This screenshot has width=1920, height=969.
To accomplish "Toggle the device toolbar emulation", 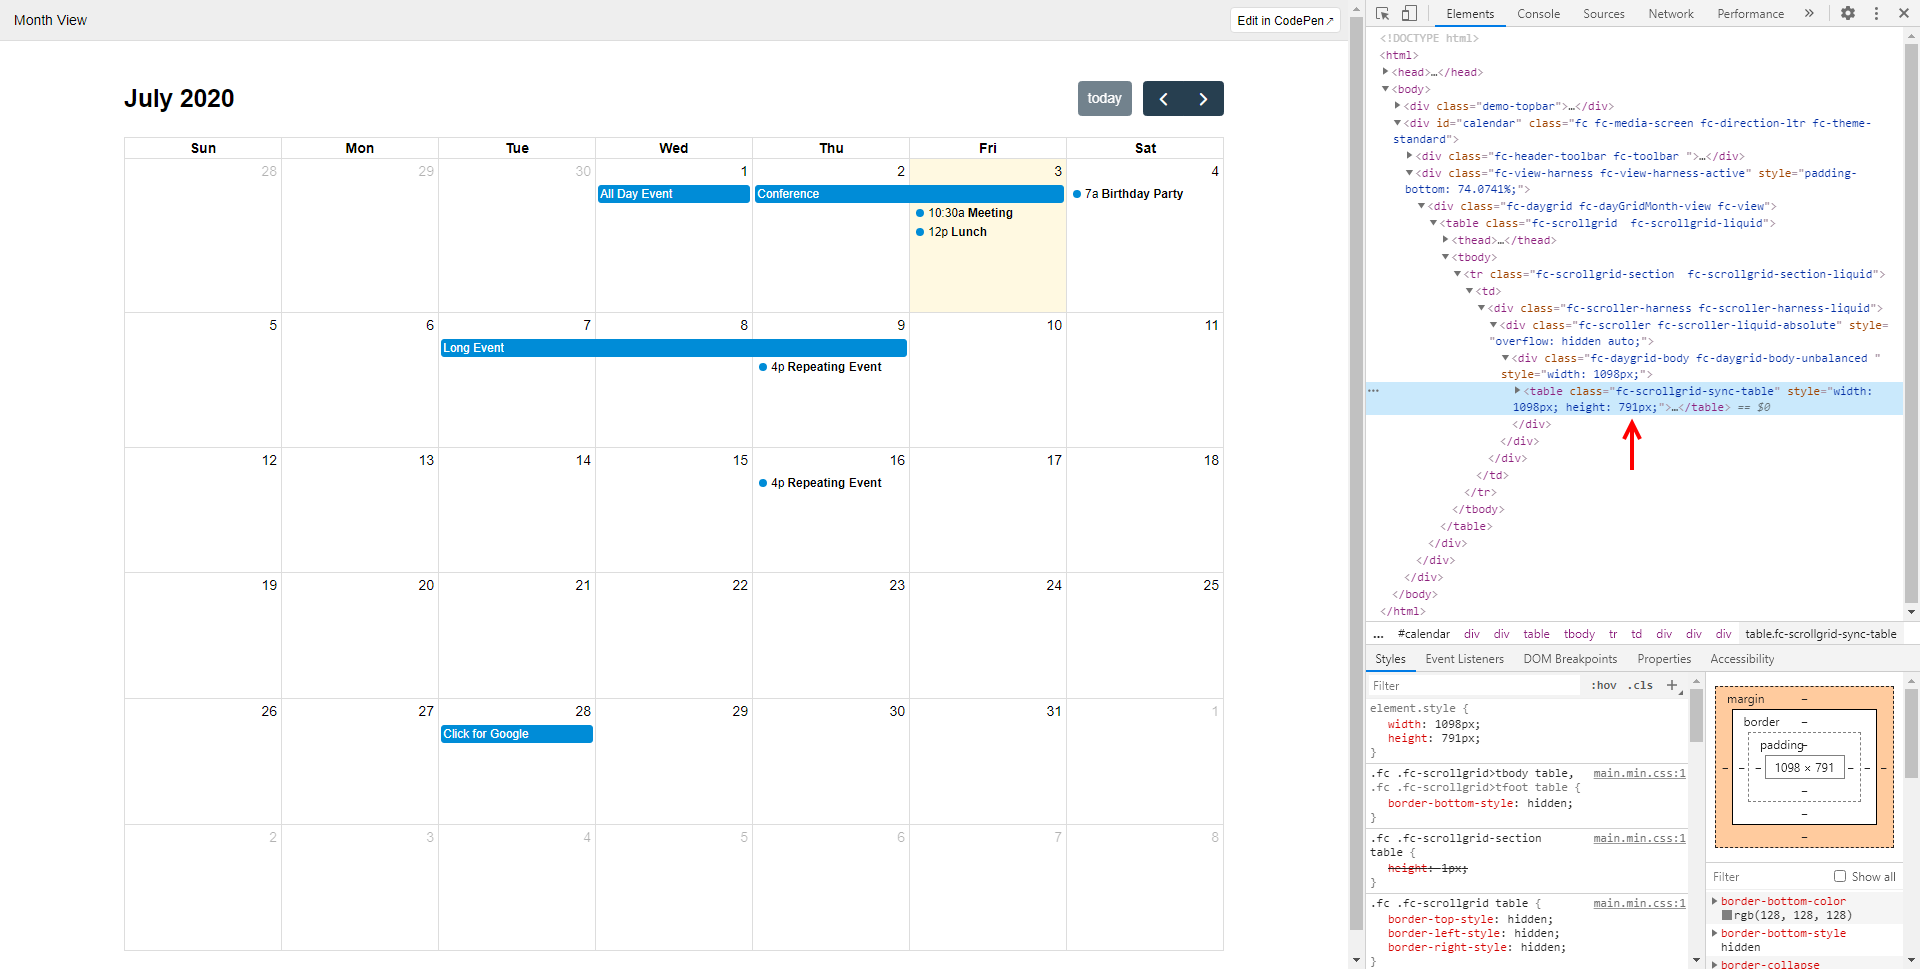I will tap(1410, 14).
